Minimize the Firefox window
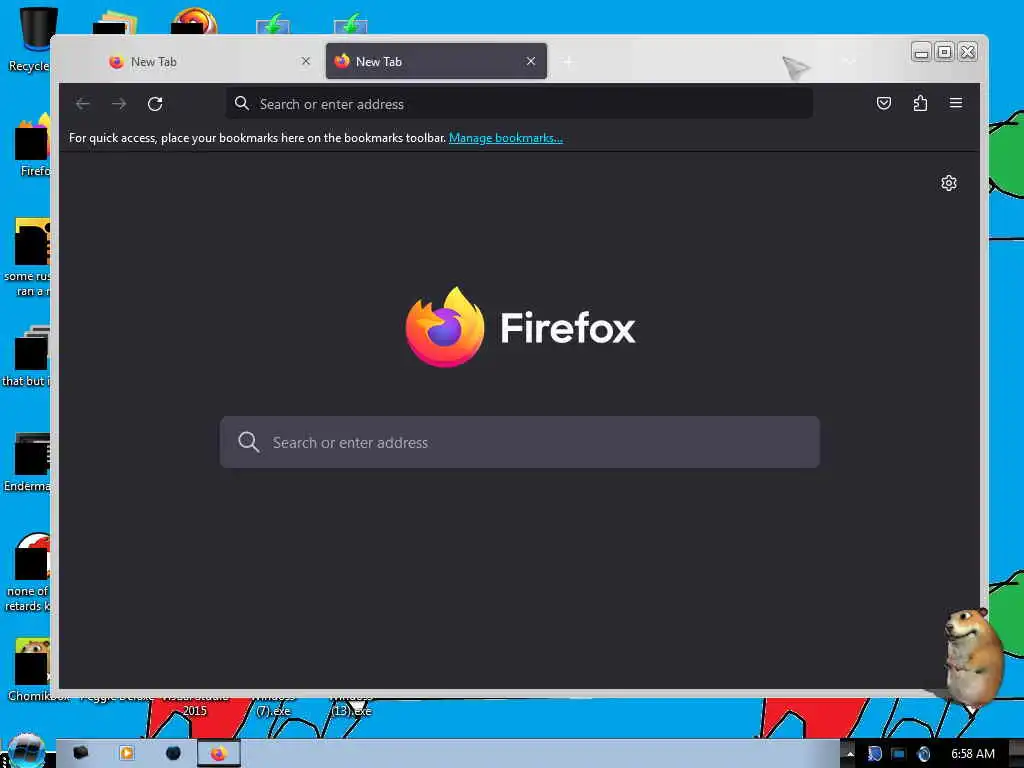This screenshot has height=768, width=1024. coord(921,52)
